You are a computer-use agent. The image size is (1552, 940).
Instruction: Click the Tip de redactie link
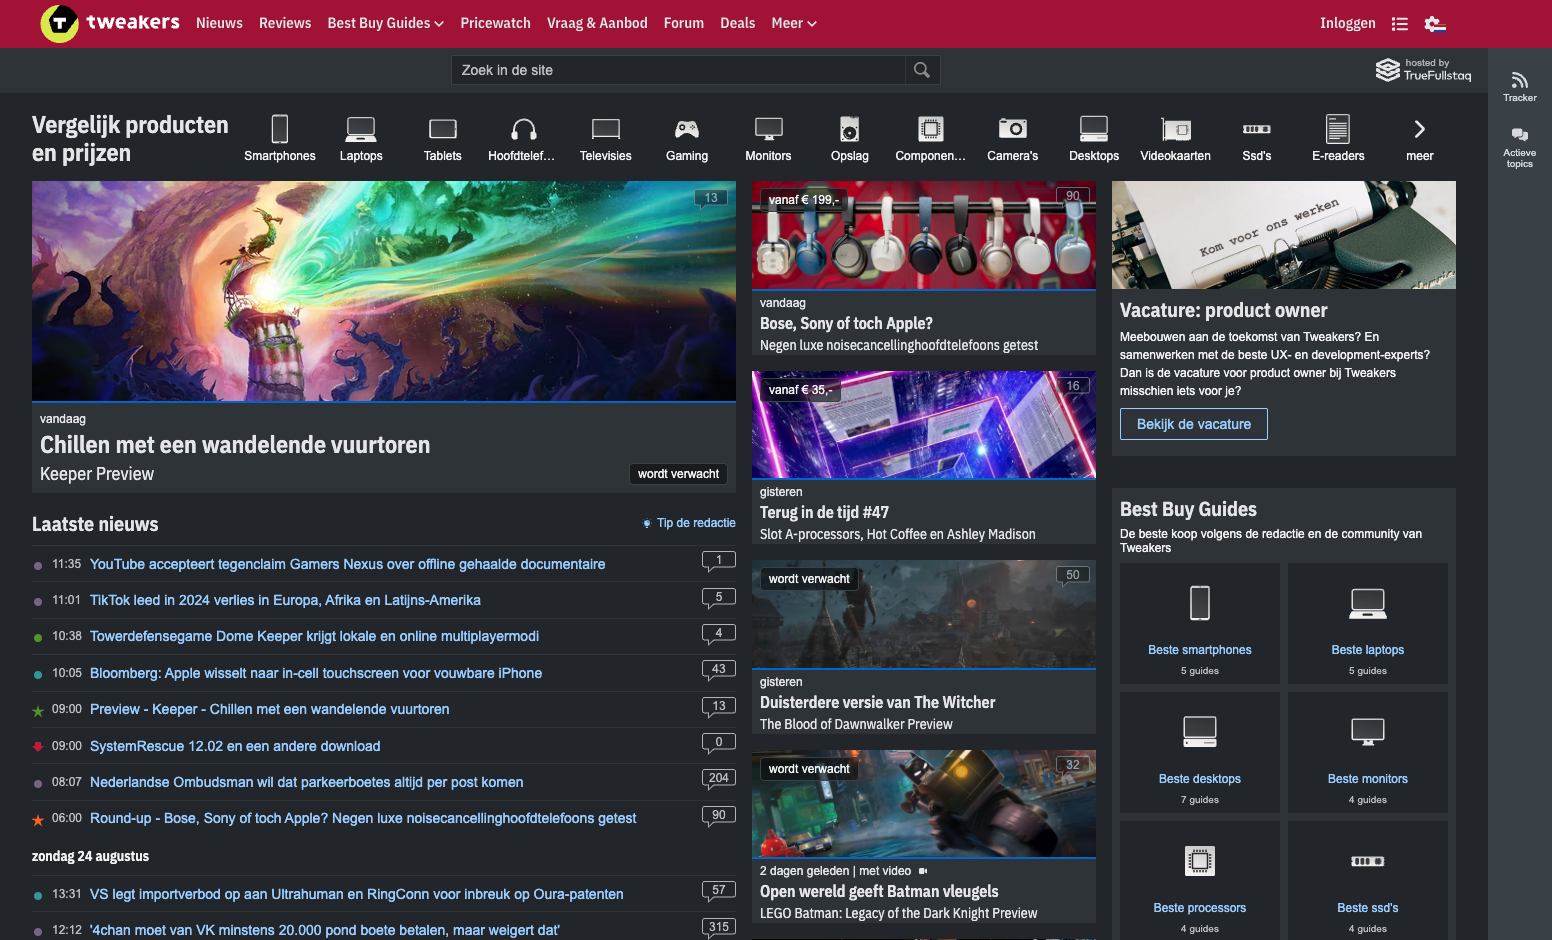click(x=690, y=523)
